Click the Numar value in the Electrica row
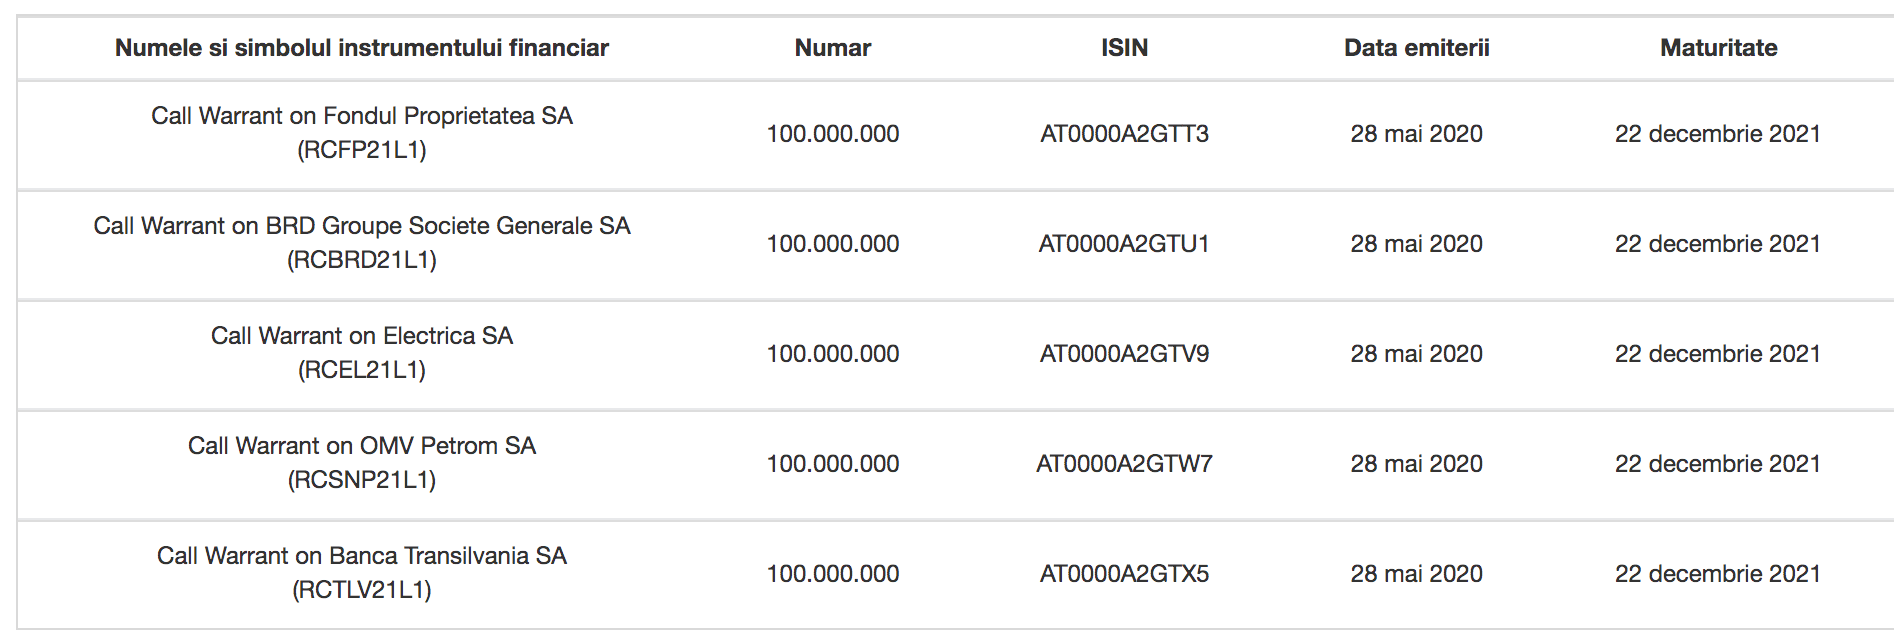 (x=833, y=354)
